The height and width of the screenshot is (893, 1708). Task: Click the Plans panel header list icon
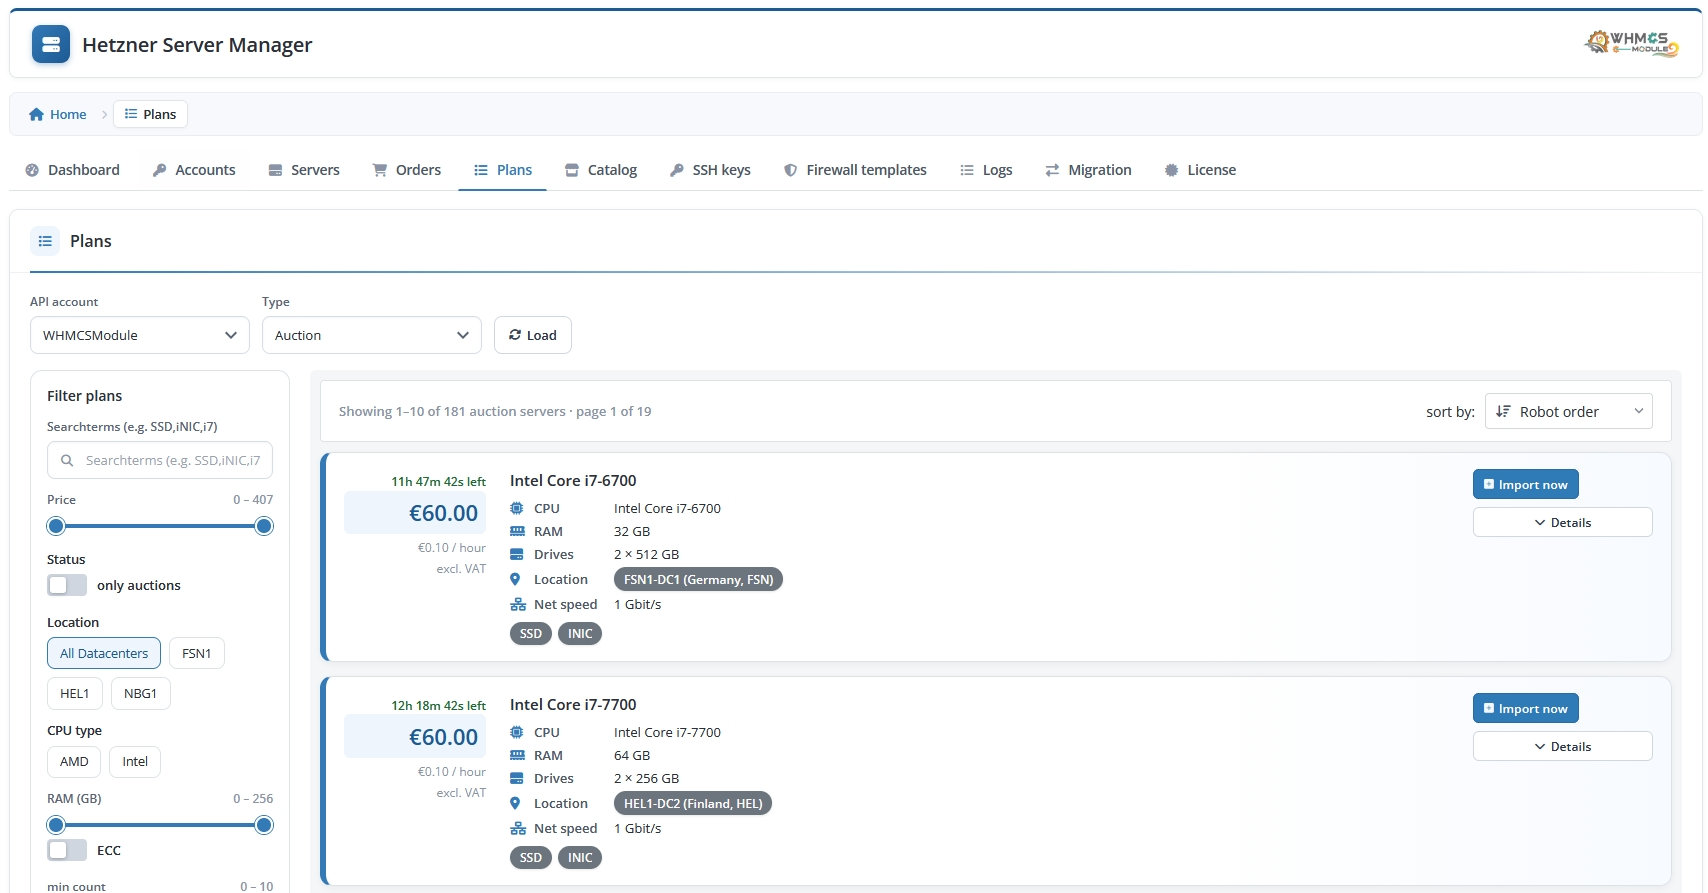(x=45, y=241)
